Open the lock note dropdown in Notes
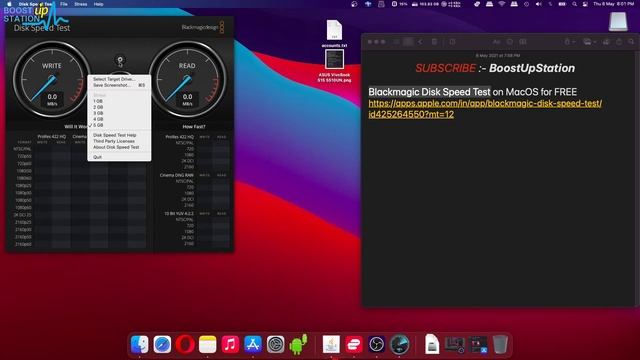 569,42
